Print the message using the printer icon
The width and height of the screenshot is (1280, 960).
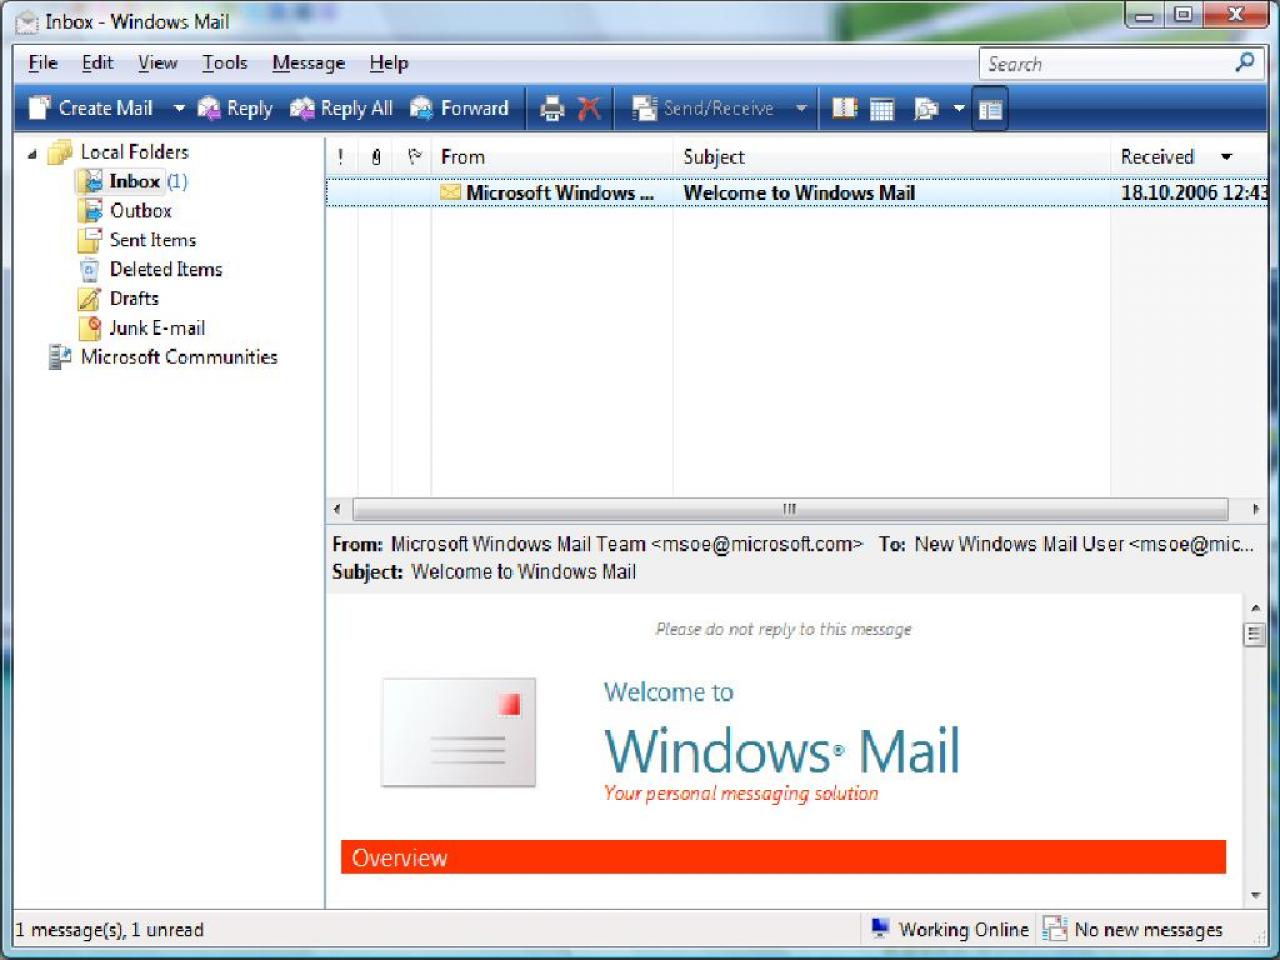coord(552,108)
